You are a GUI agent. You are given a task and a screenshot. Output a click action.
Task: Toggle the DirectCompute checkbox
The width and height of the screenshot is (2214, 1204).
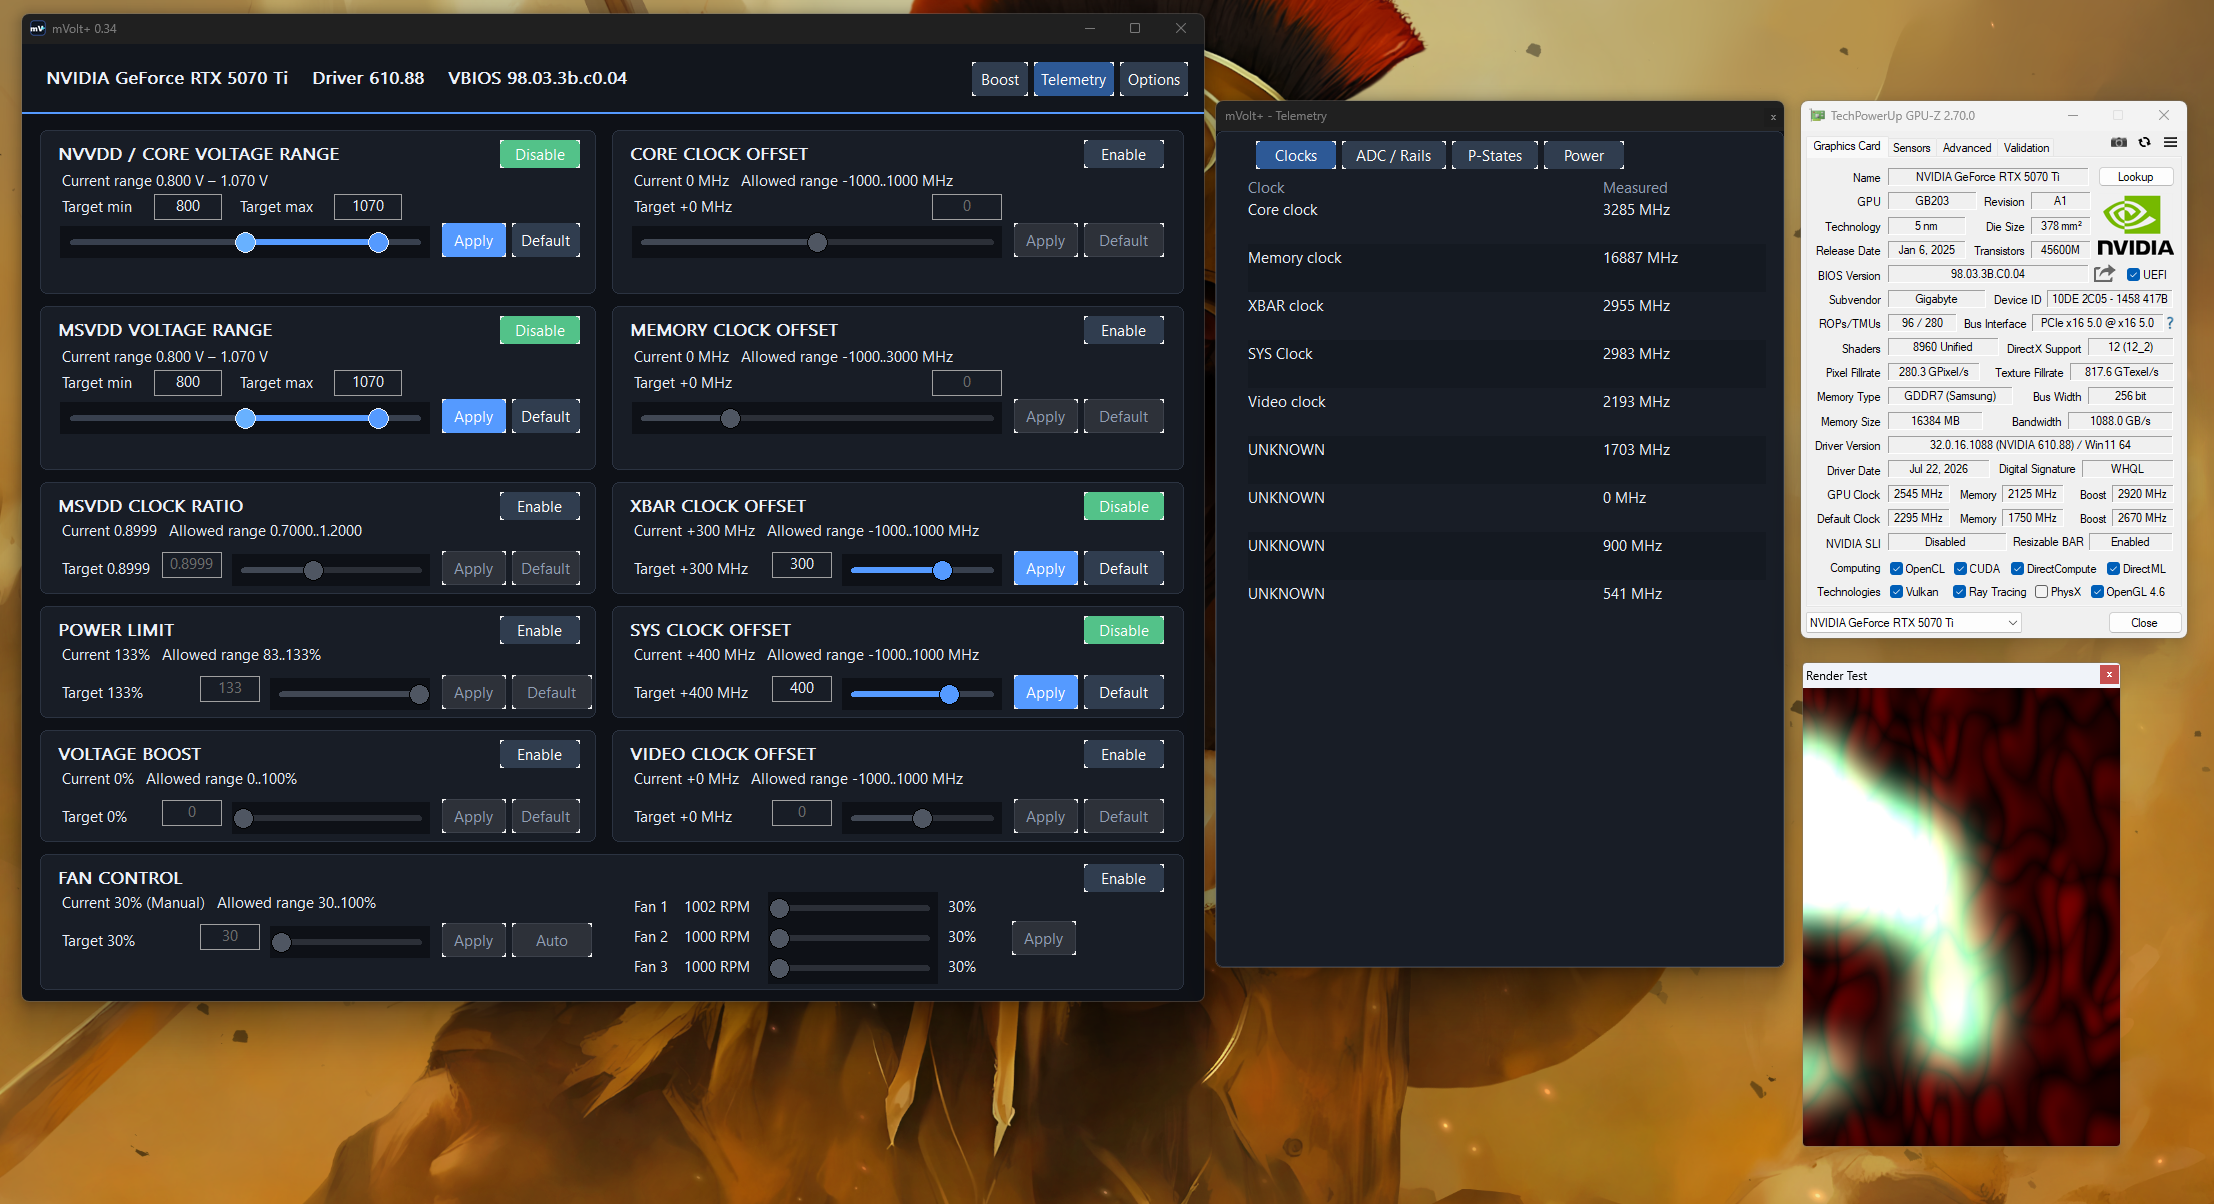click(x=2018, y=569)
